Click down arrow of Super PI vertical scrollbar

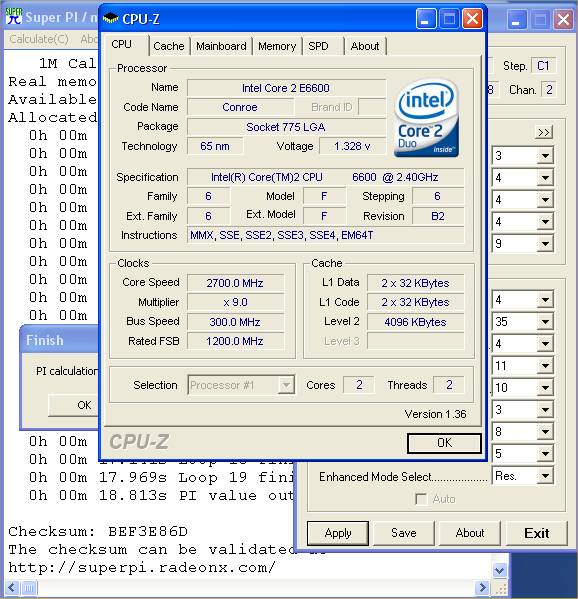click(499, 571)
